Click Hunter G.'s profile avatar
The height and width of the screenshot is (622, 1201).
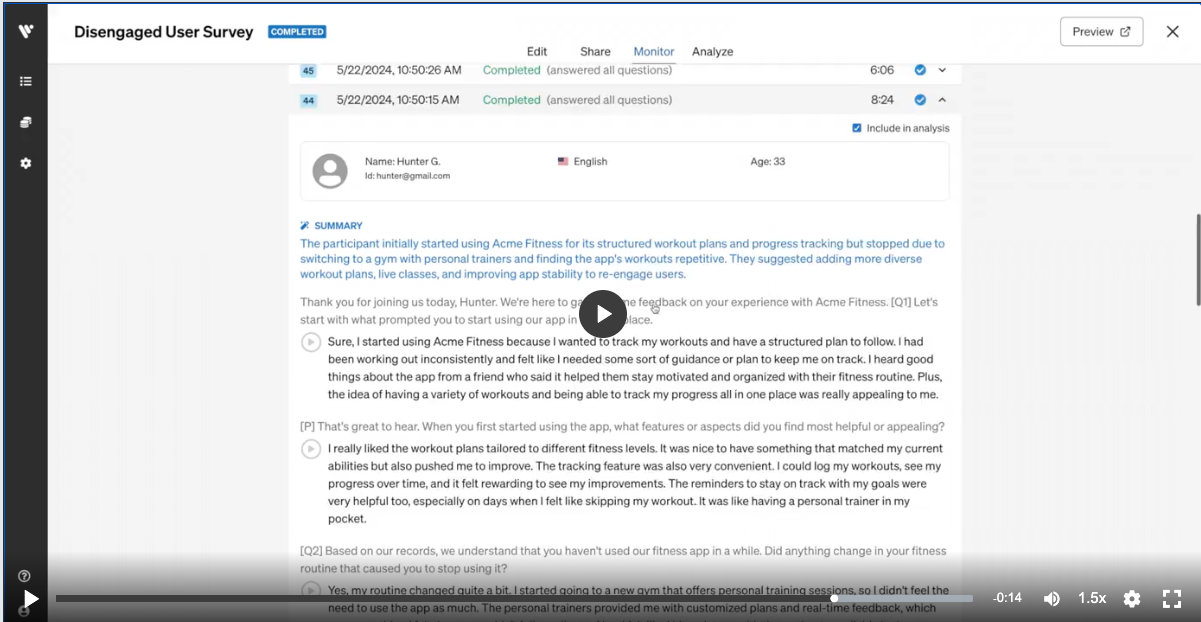pyautogui.click(x=330, y=171)
